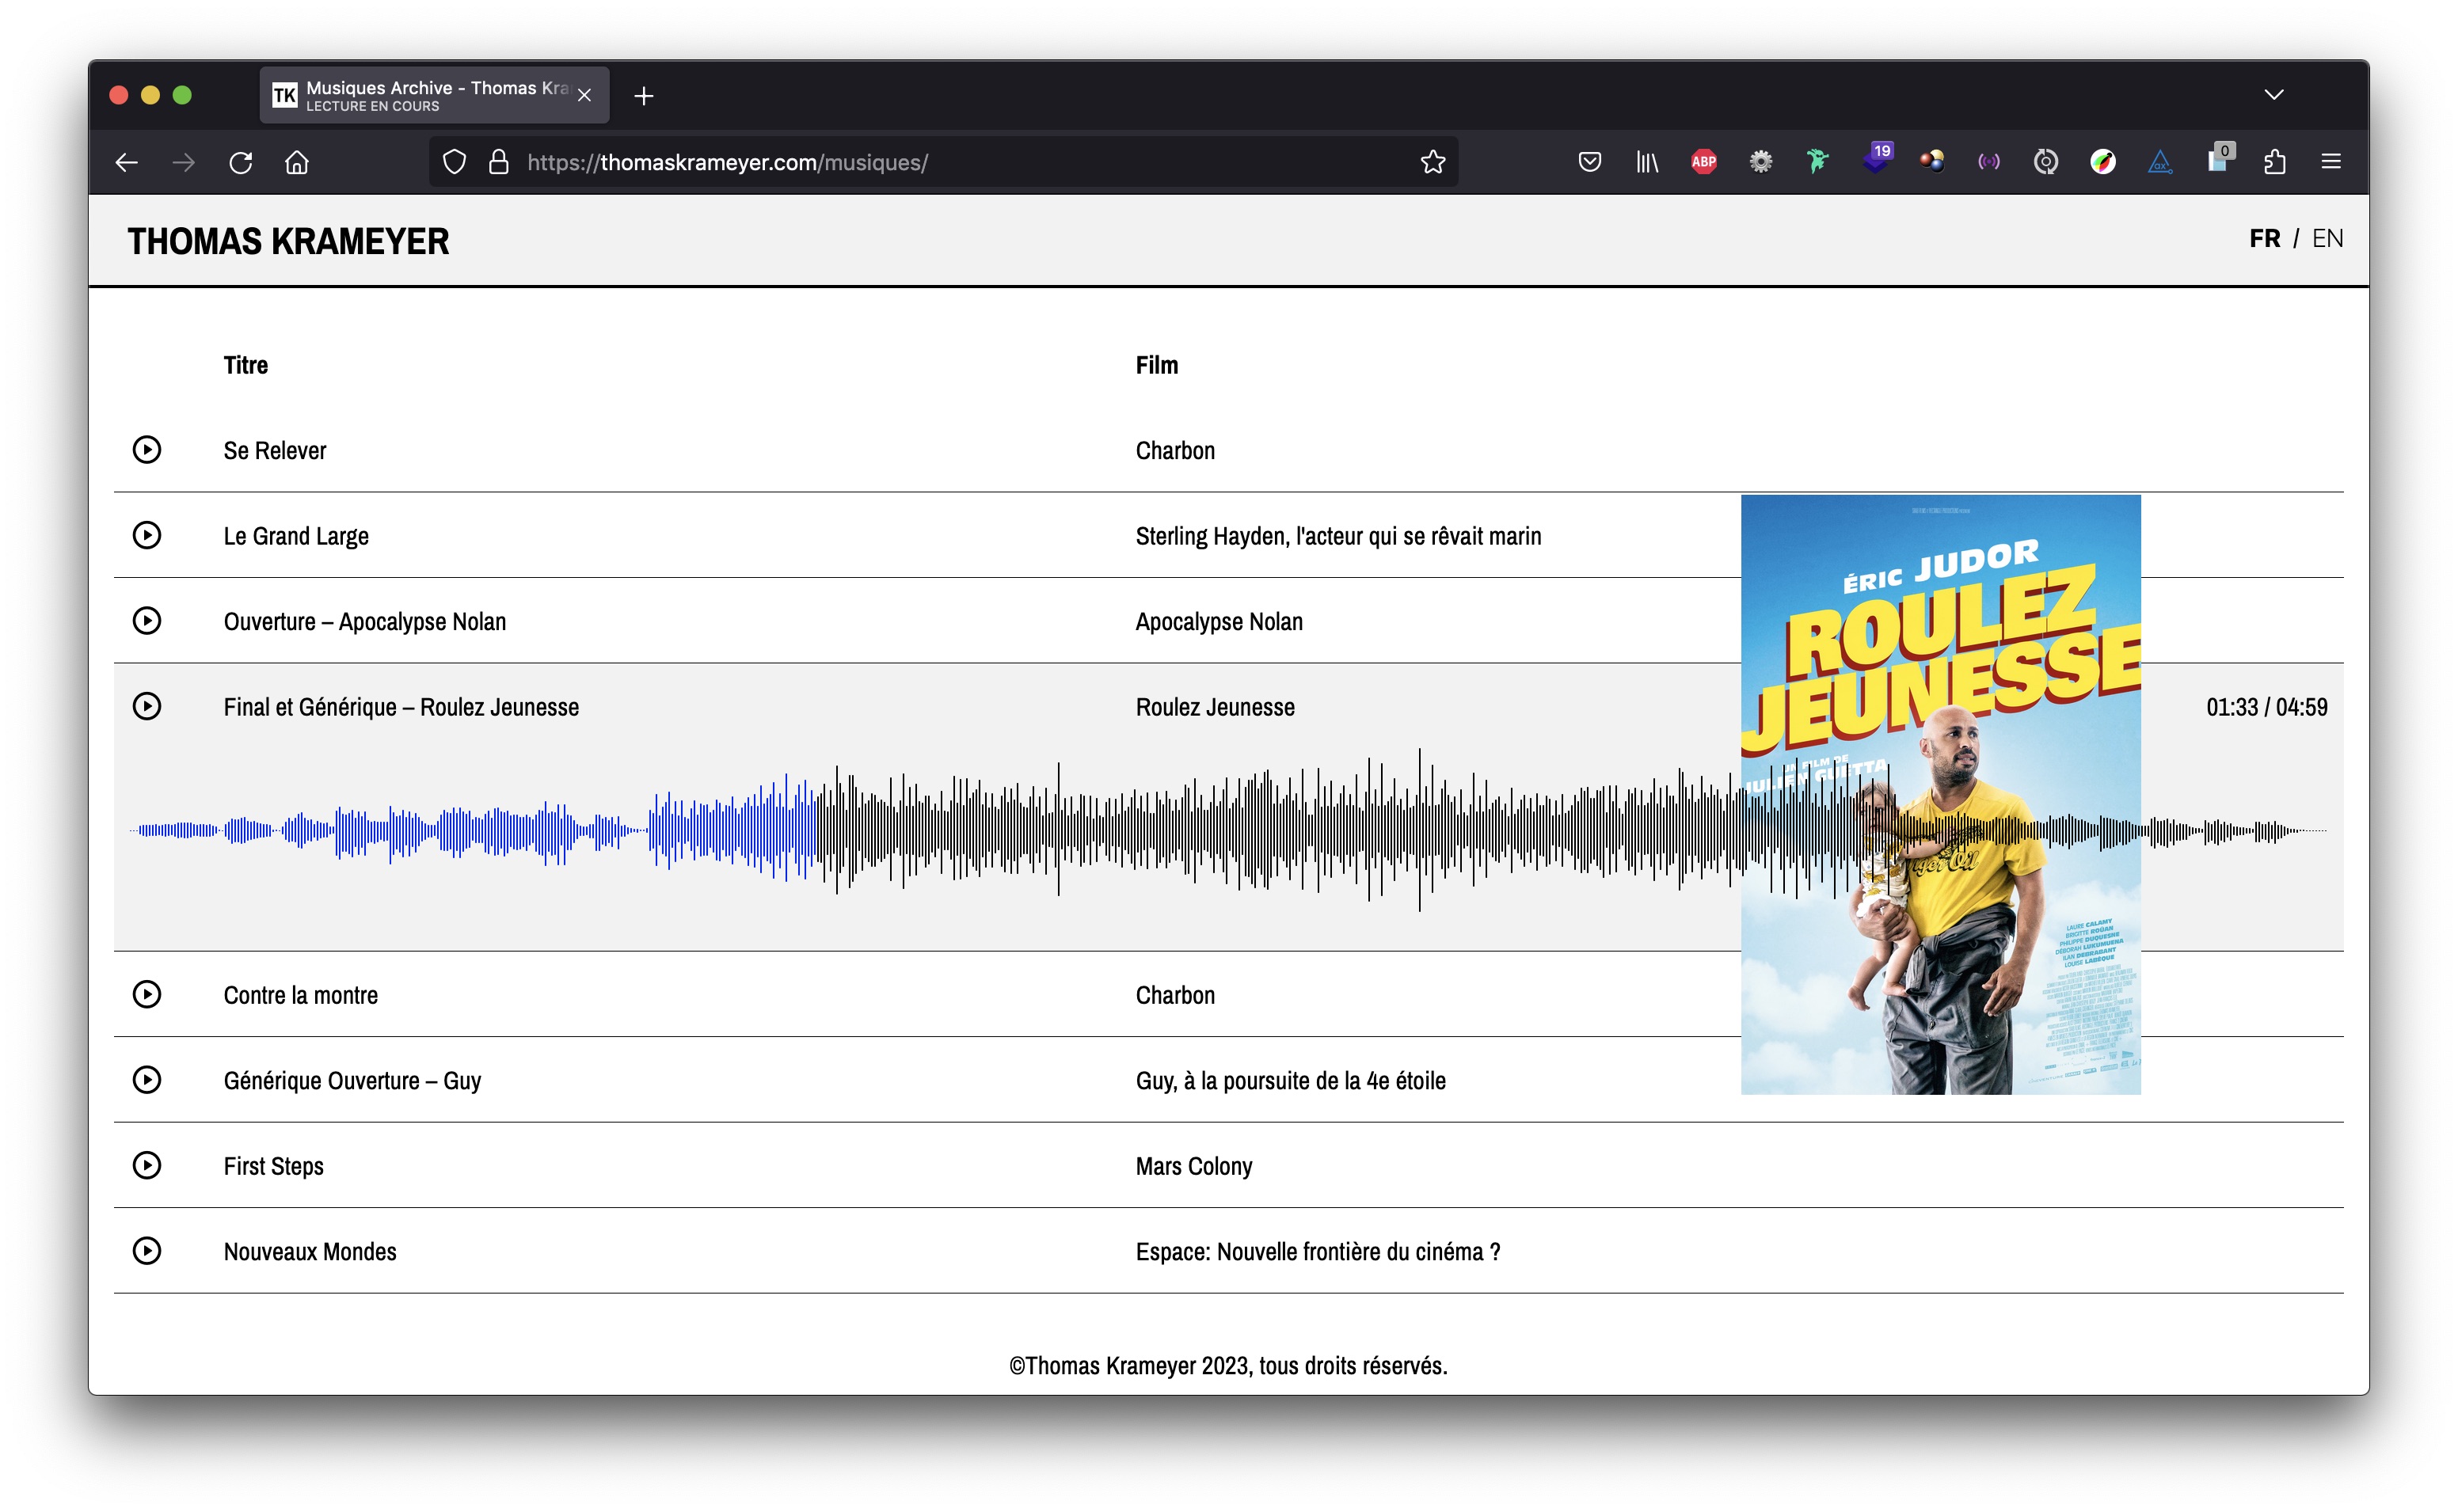This screenshot has height=1512, width=2458.
Task: Click the Roulez Jeunesse poster image
Action: pos(1941,795)
